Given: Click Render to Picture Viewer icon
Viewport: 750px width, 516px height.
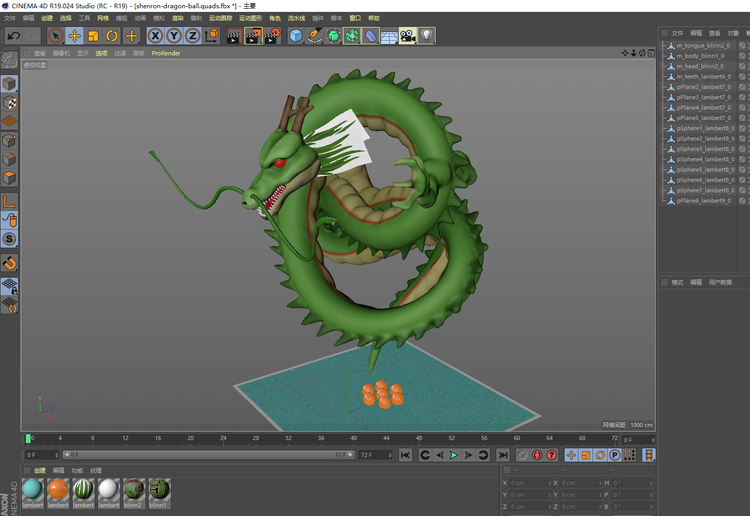Looking at the screenshot, I should [253, 36].
